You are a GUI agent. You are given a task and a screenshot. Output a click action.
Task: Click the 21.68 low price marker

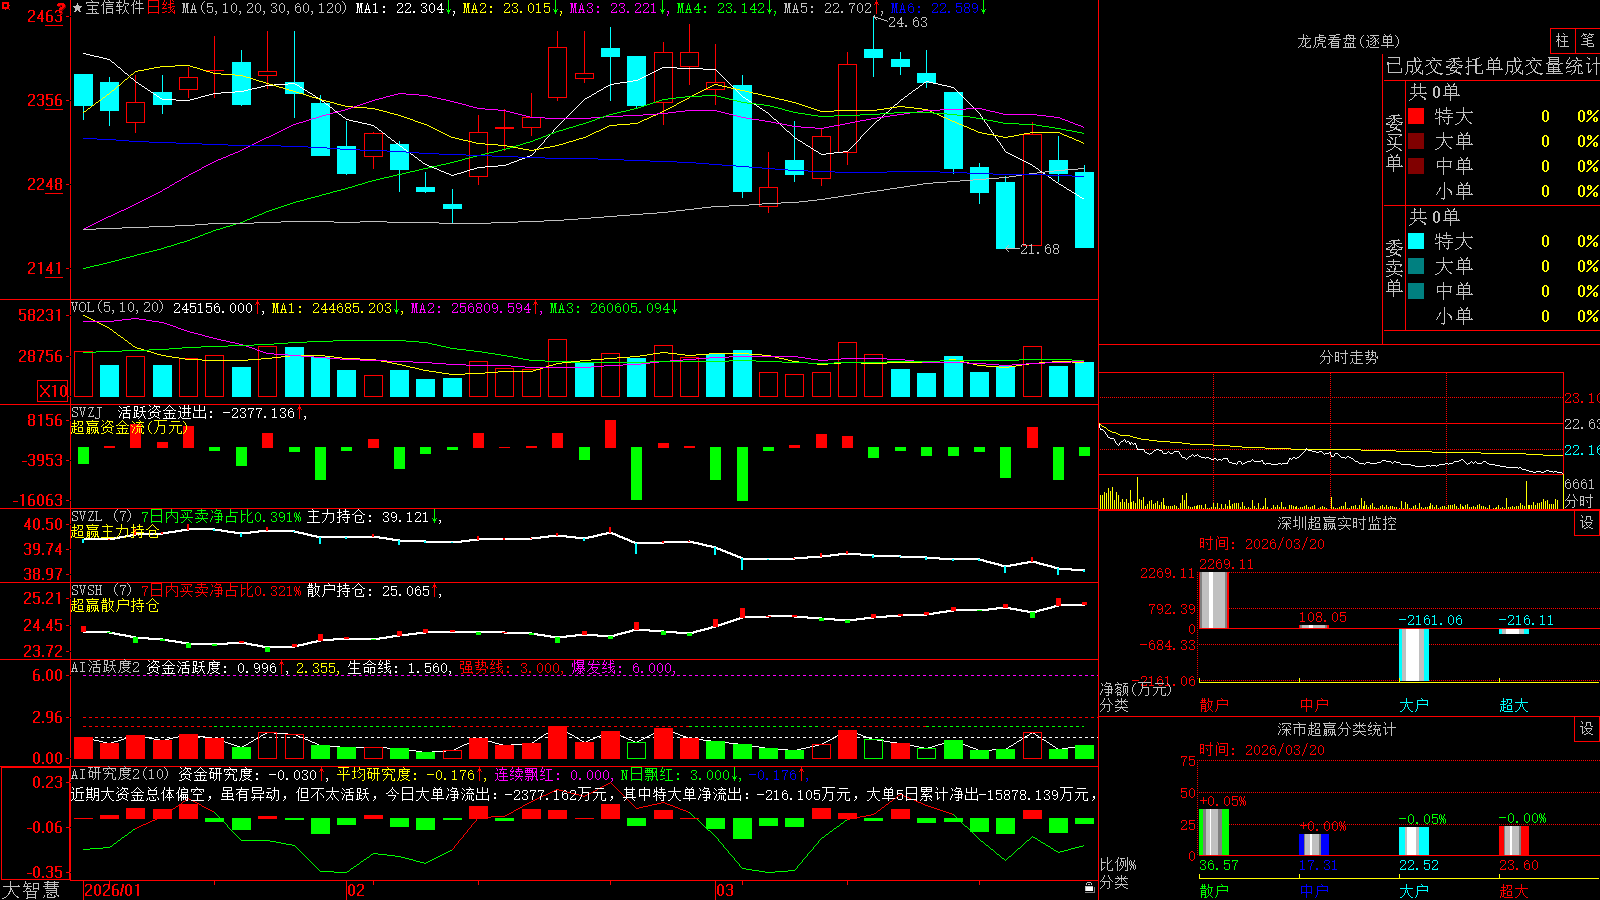[1040, 249]
